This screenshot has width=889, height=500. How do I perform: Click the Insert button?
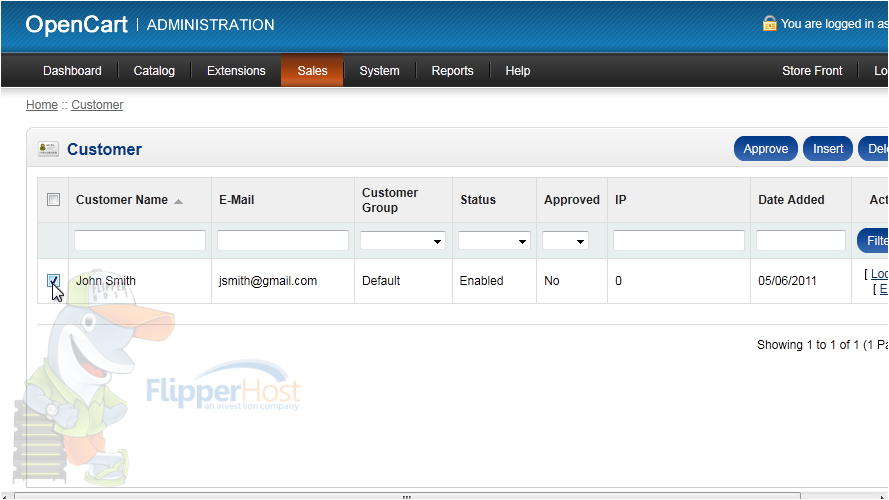(x=828, y=149)
